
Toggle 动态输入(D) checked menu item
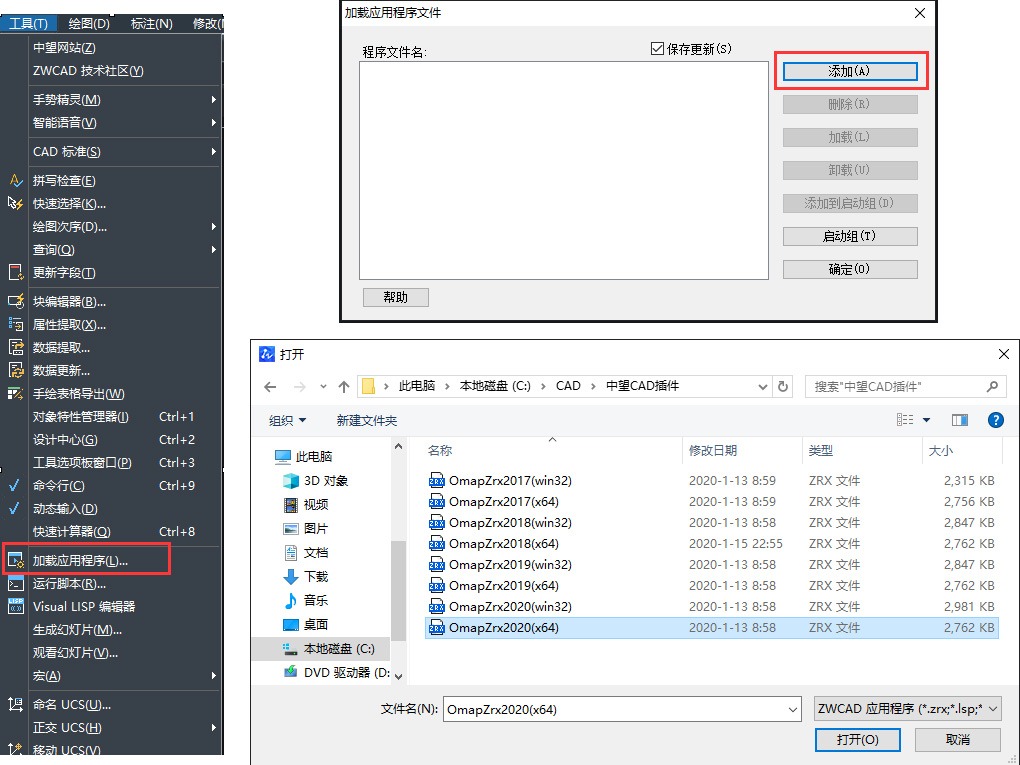pyautogui.click(x=65, y=509)
